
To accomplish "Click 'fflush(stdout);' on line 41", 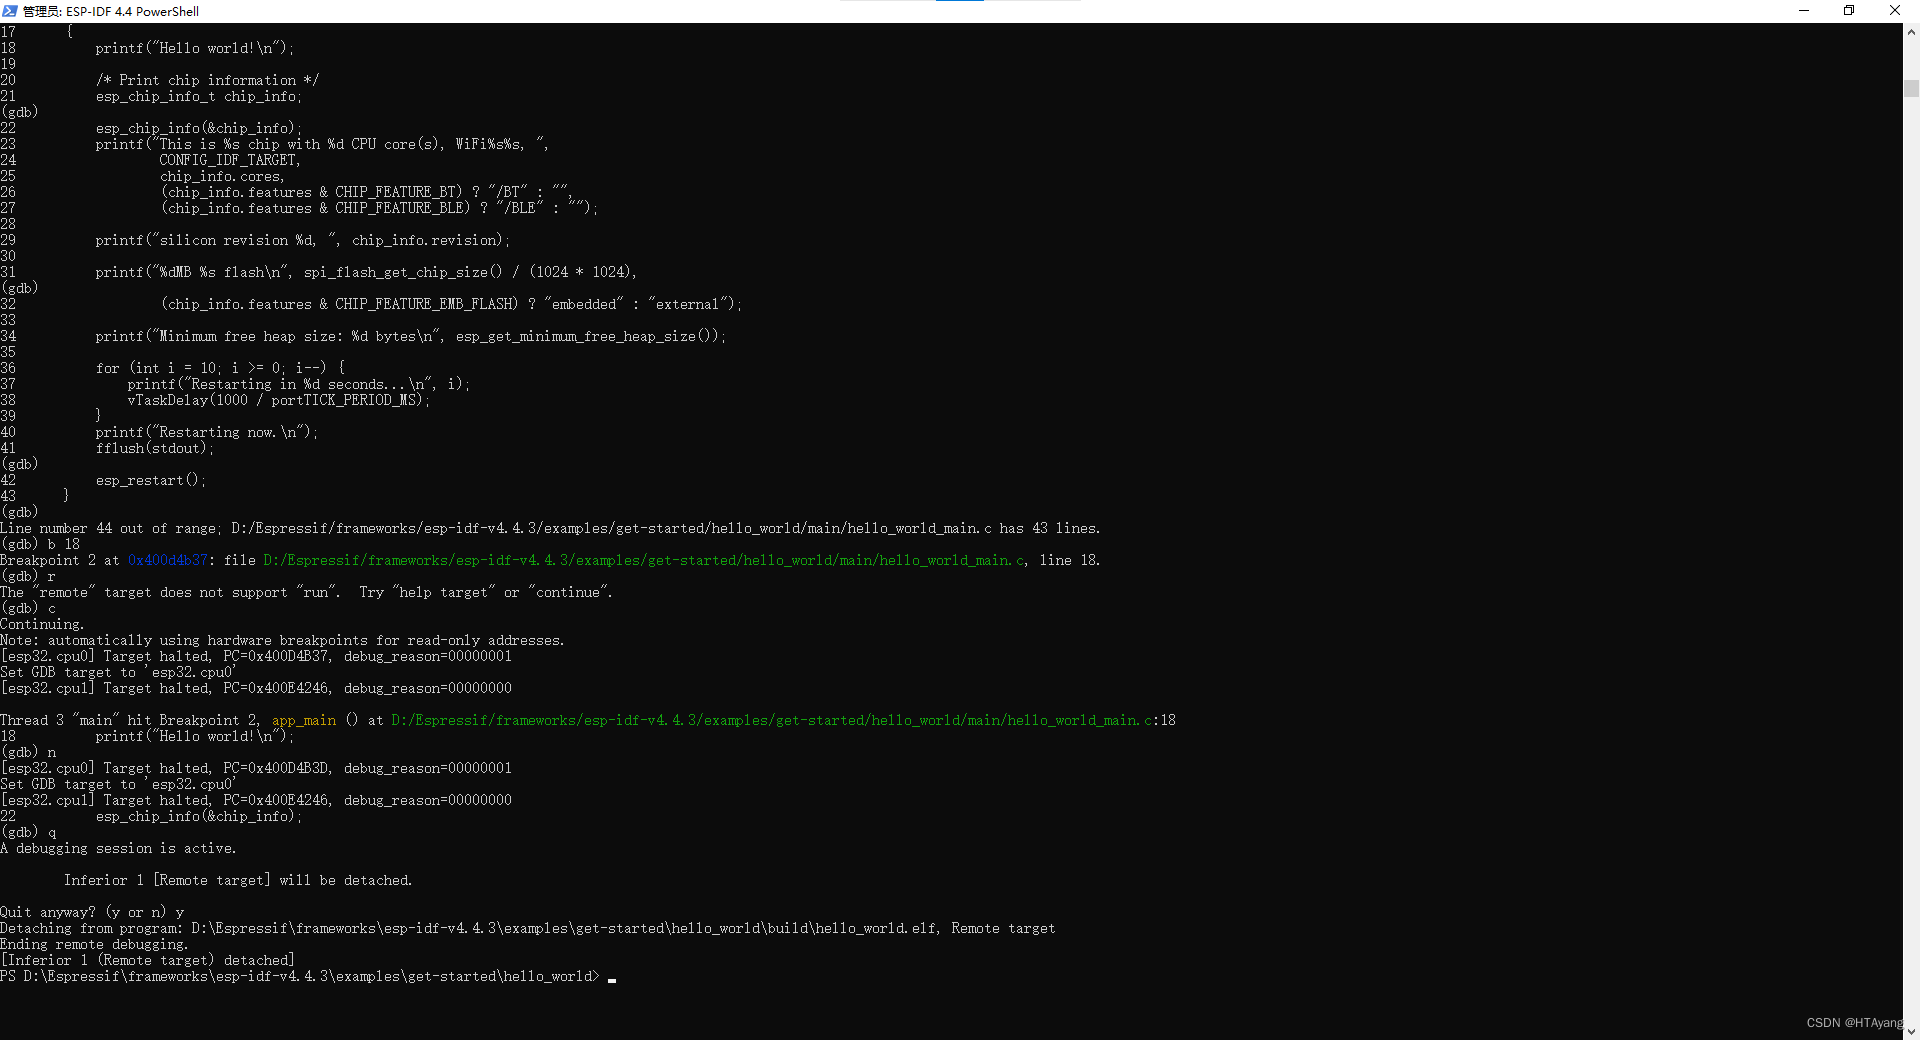I will point(155,448).
